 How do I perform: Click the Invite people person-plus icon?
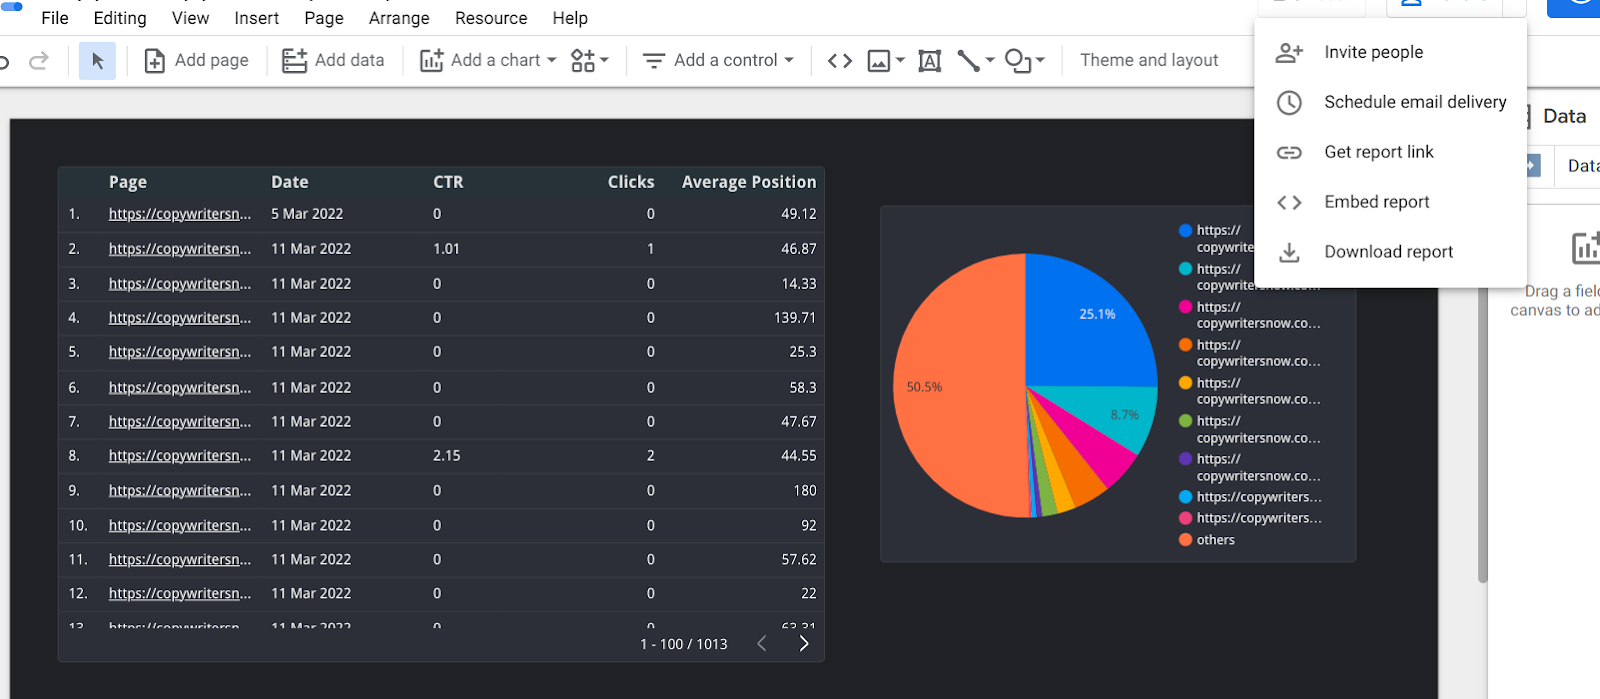[x=1289, y=52]
